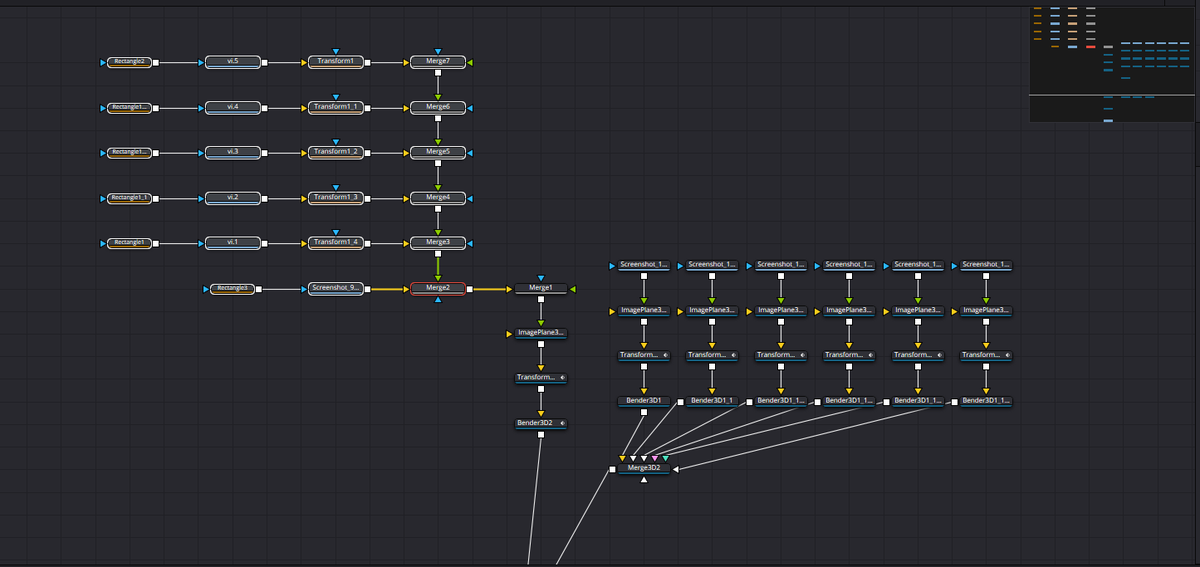The width and height of the screenshot is (1200, 567).
Task: Select the Transform1_2 node
Action: 335,152
